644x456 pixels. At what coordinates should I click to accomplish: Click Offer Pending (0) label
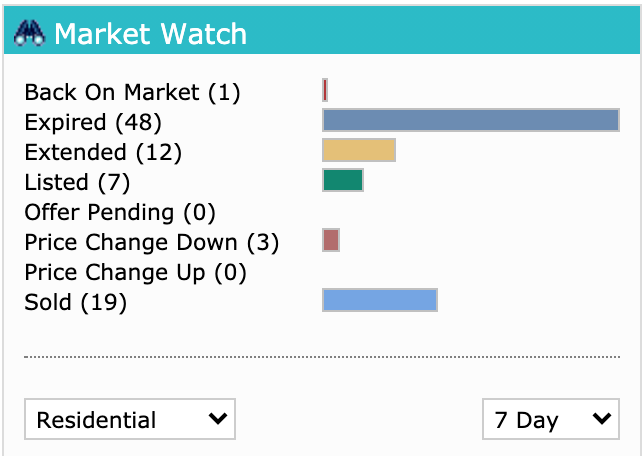tap(120, 212)
